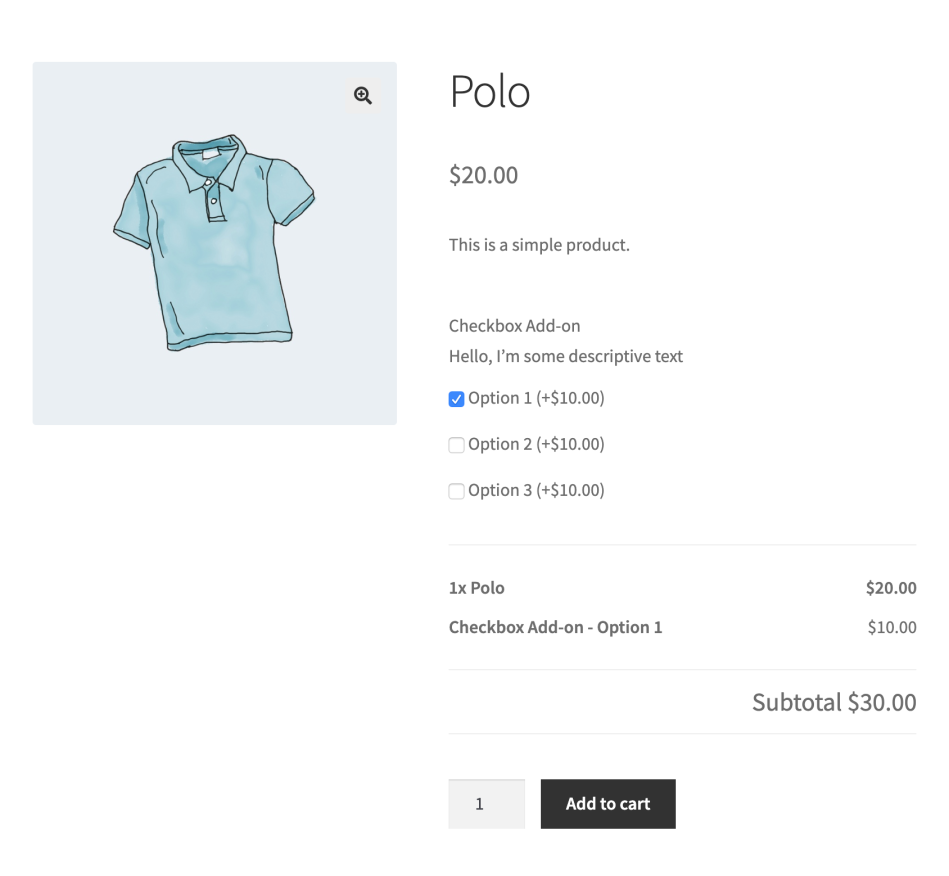Click the bold $20.00 in the summary row

[890, 588]
